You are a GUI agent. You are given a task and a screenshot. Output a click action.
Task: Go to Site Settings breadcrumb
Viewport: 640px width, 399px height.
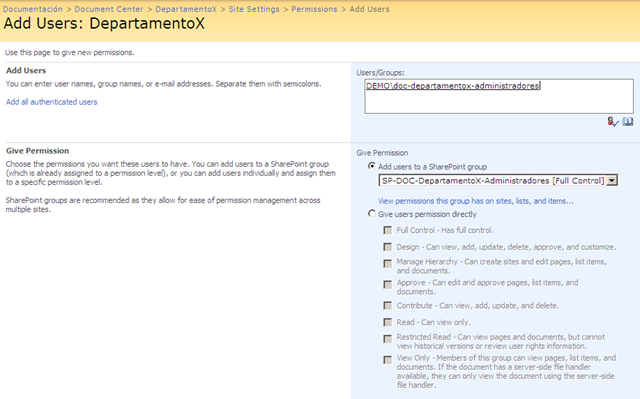point(254,9)
